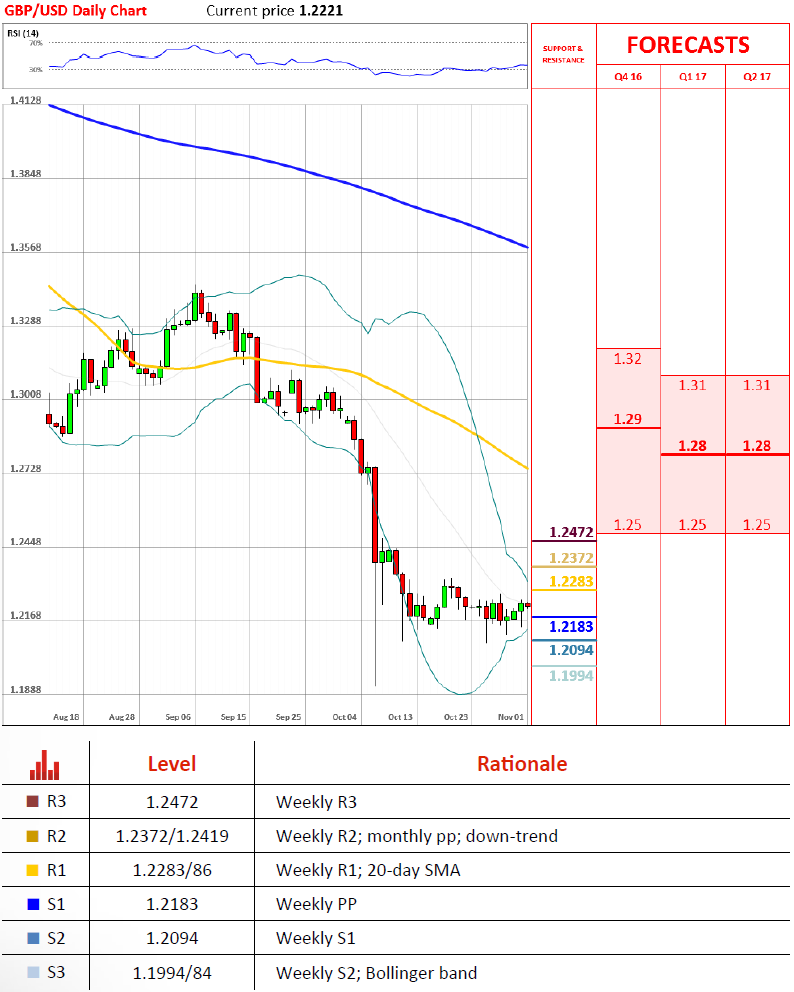Select the Q4 16 forecast column header
The width and height of the screenshot is (794, 992).
[628, 77]
